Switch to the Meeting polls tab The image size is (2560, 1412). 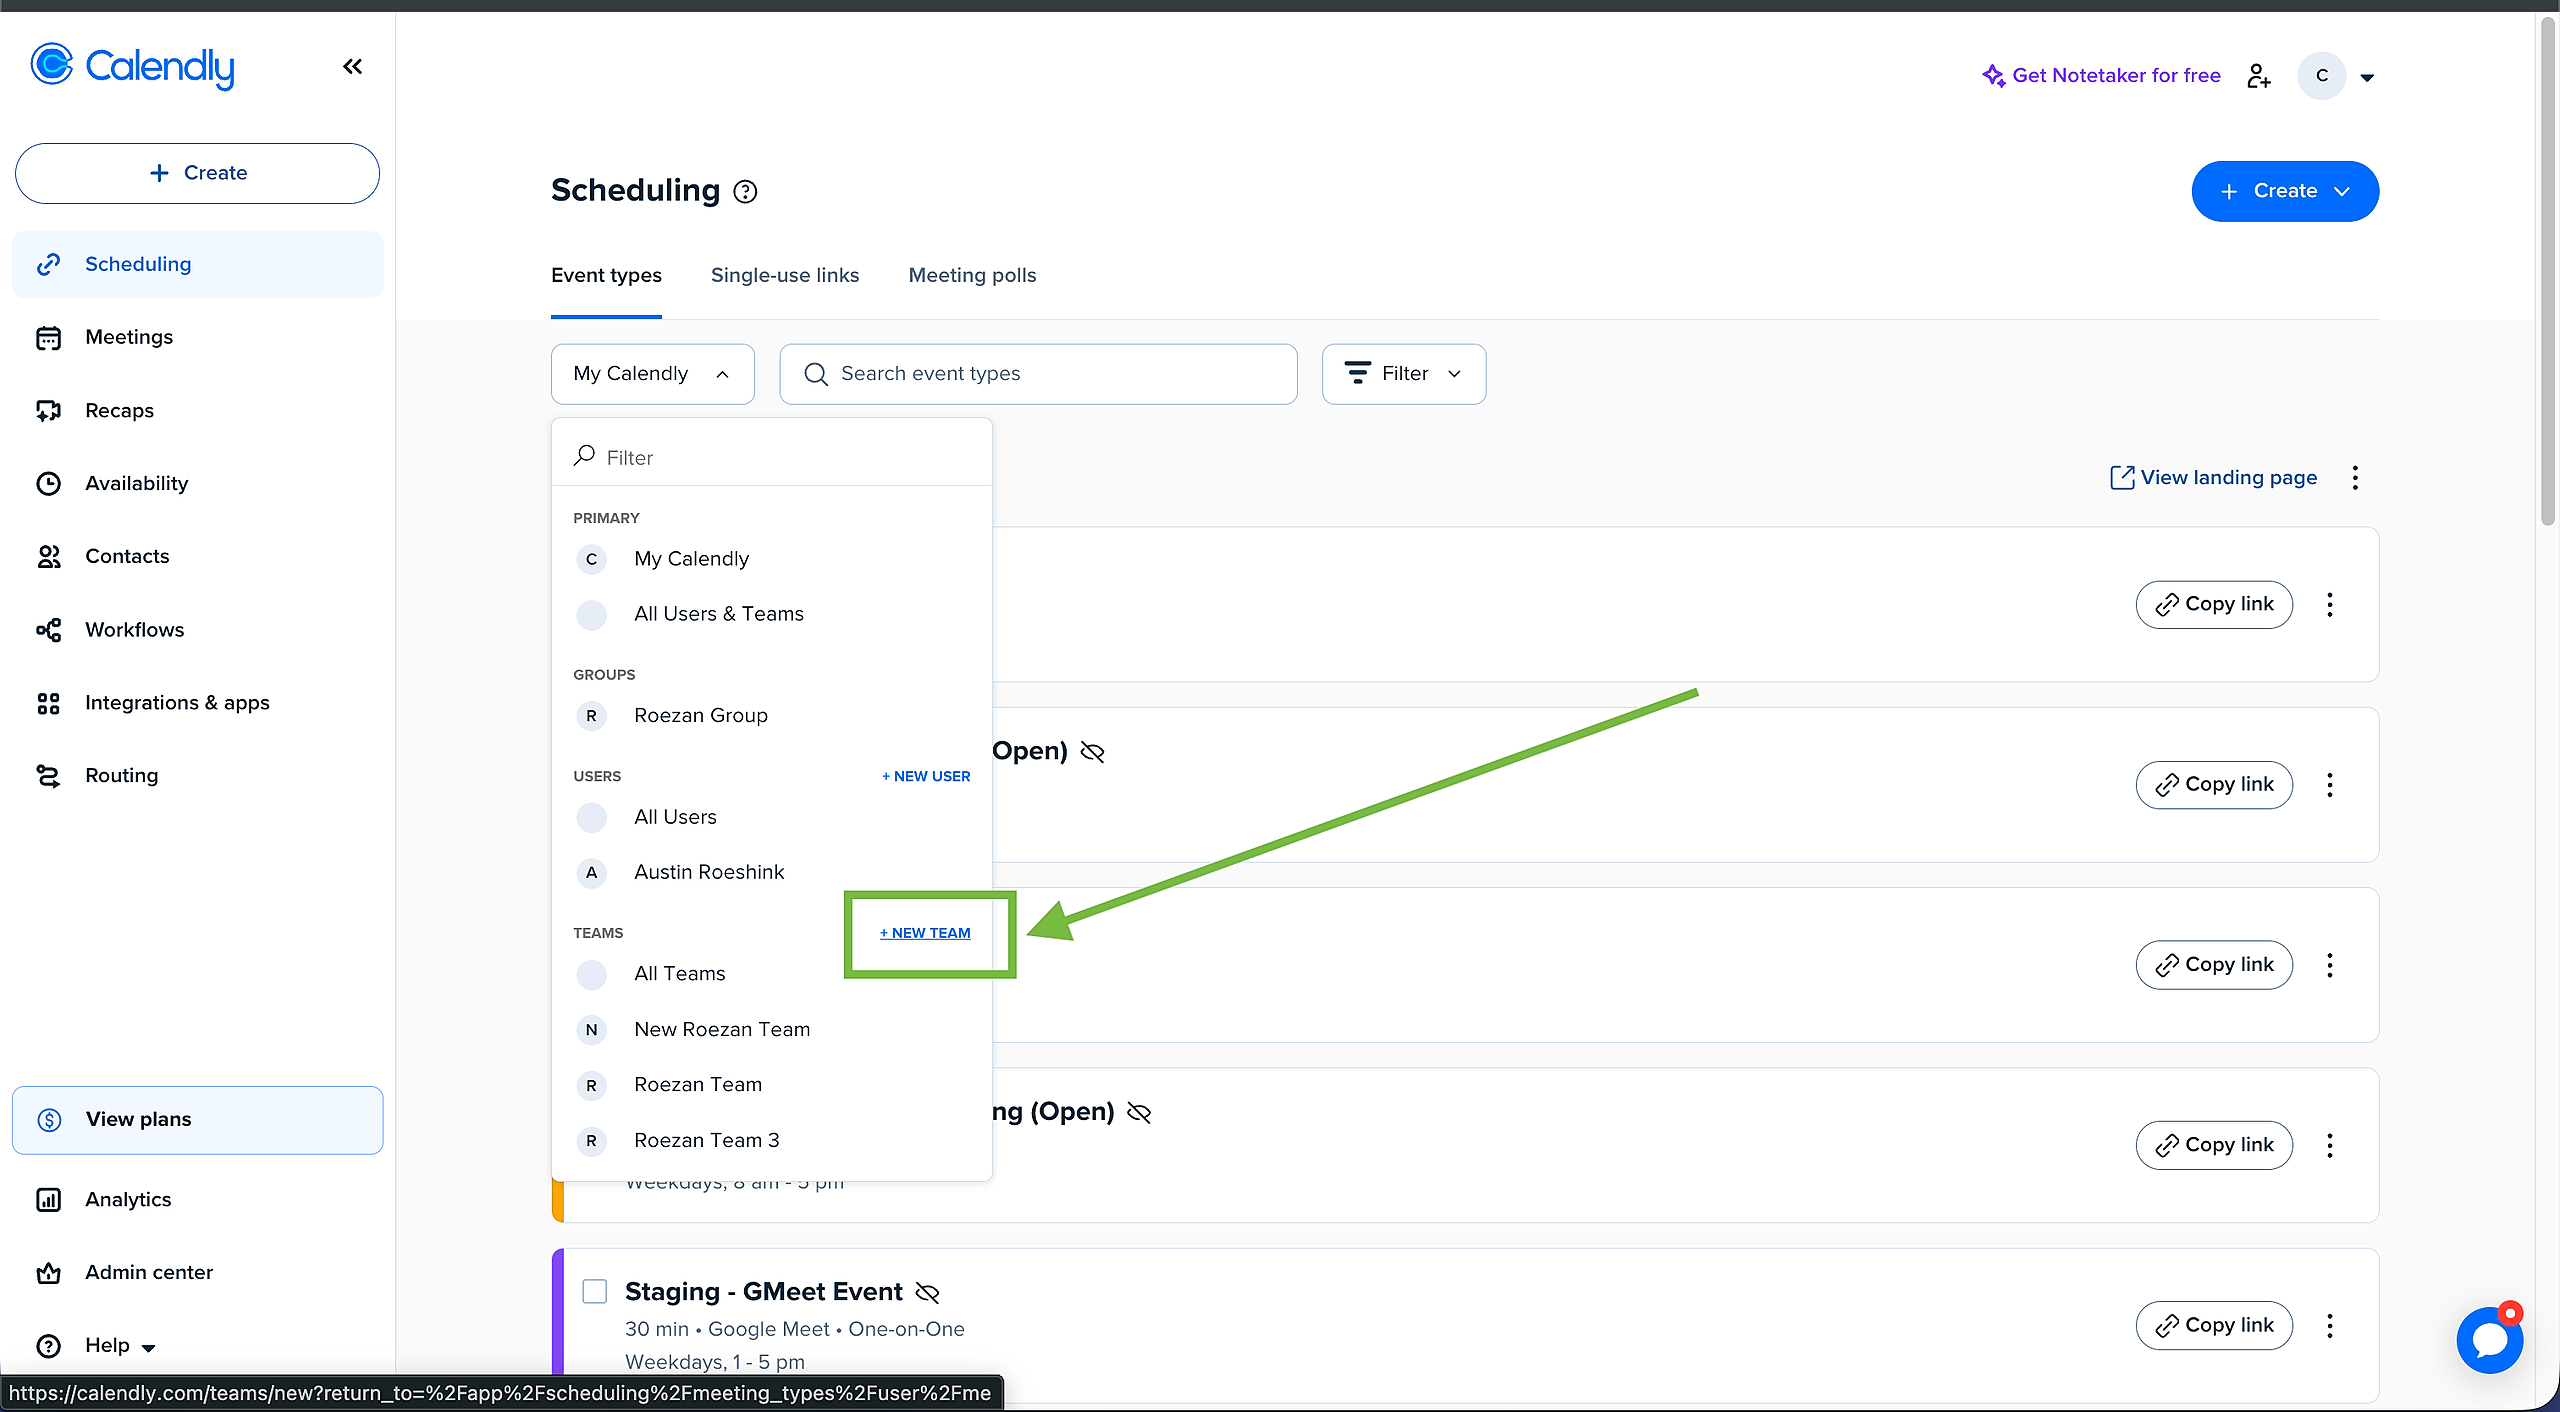(x=971, y=276)
